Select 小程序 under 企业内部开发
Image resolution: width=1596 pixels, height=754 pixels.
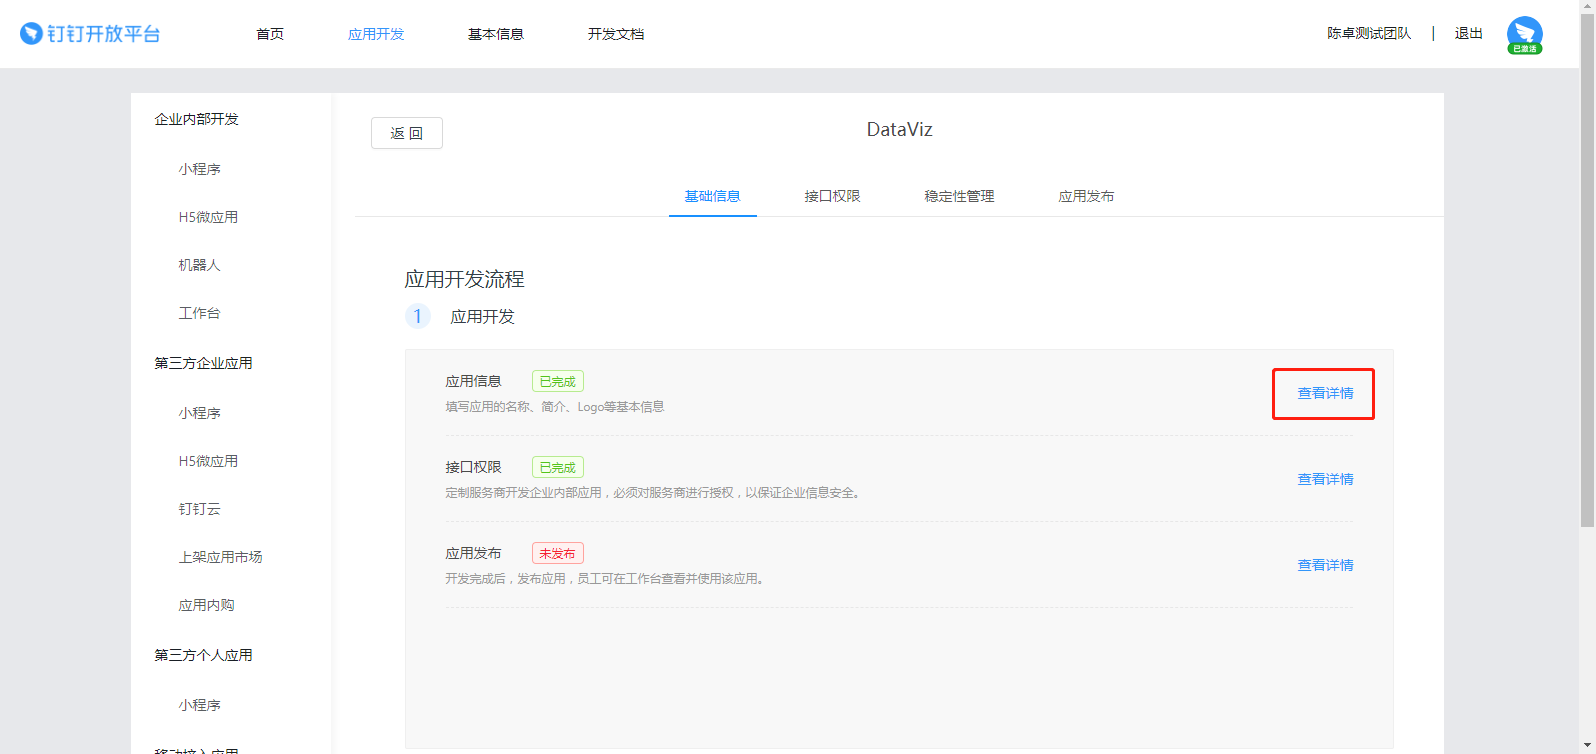coord(200,169)
